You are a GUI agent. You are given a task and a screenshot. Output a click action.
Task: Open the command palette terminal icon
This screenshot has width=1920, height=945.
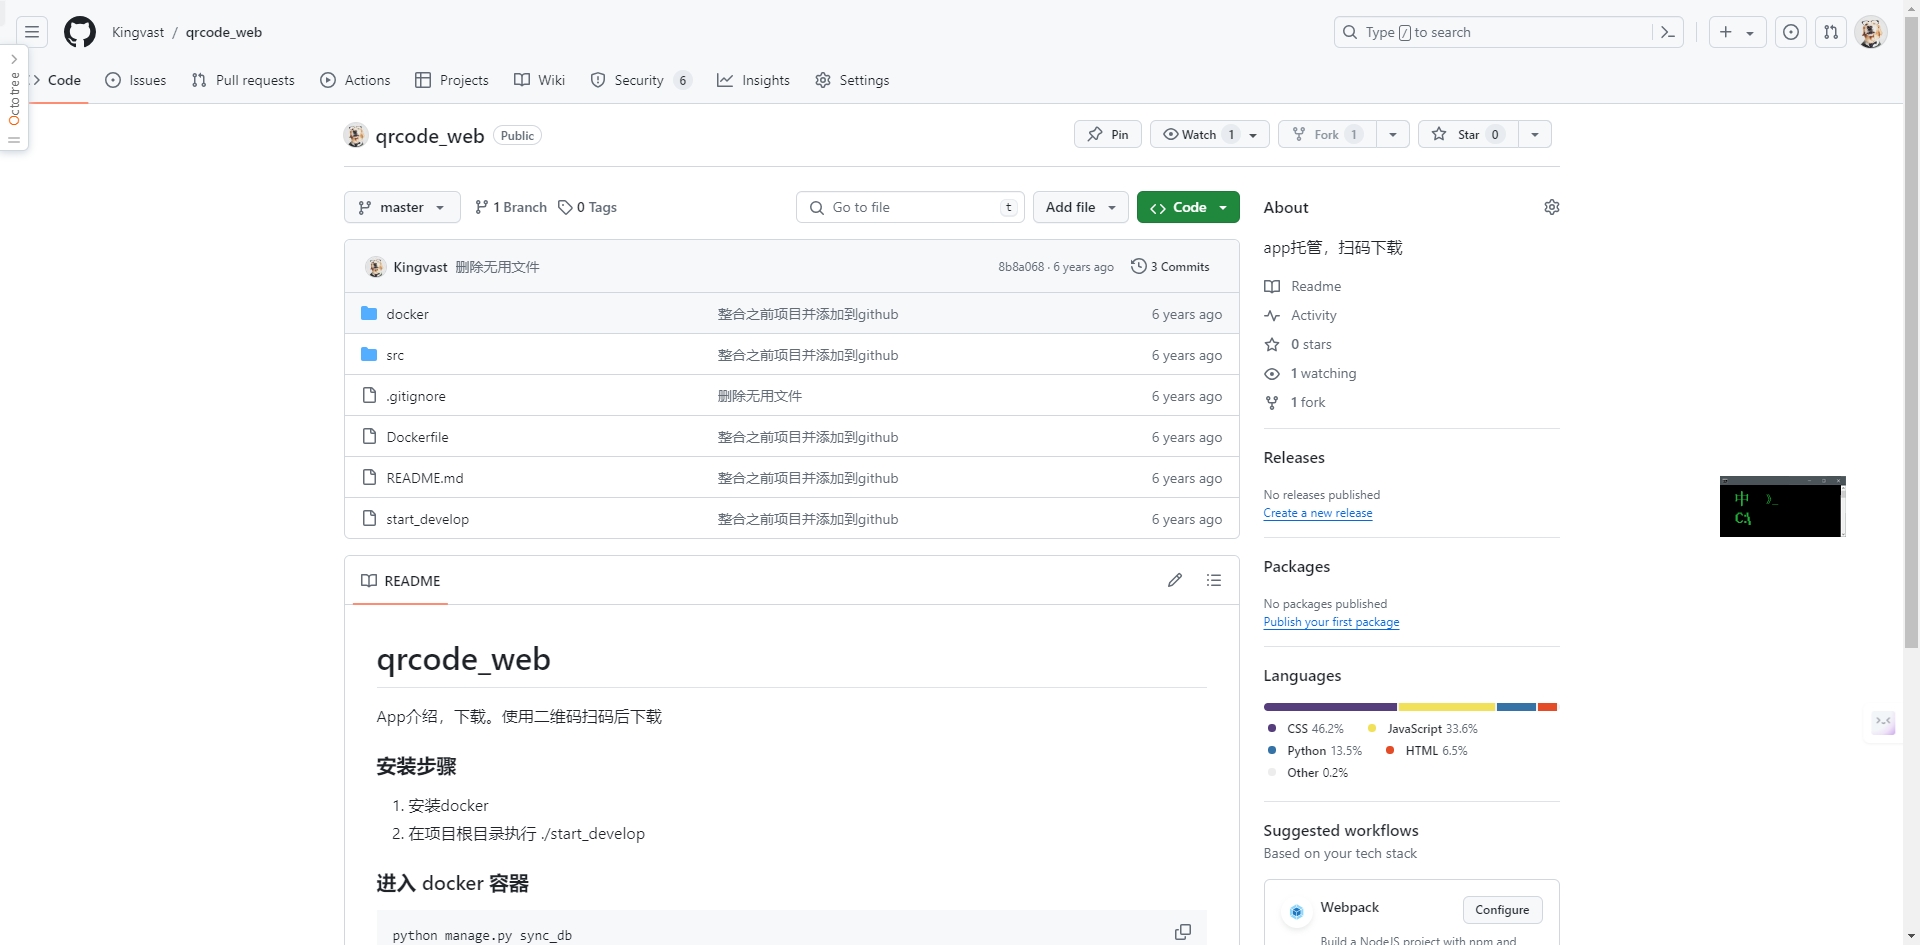click(x=1667, y=32)
